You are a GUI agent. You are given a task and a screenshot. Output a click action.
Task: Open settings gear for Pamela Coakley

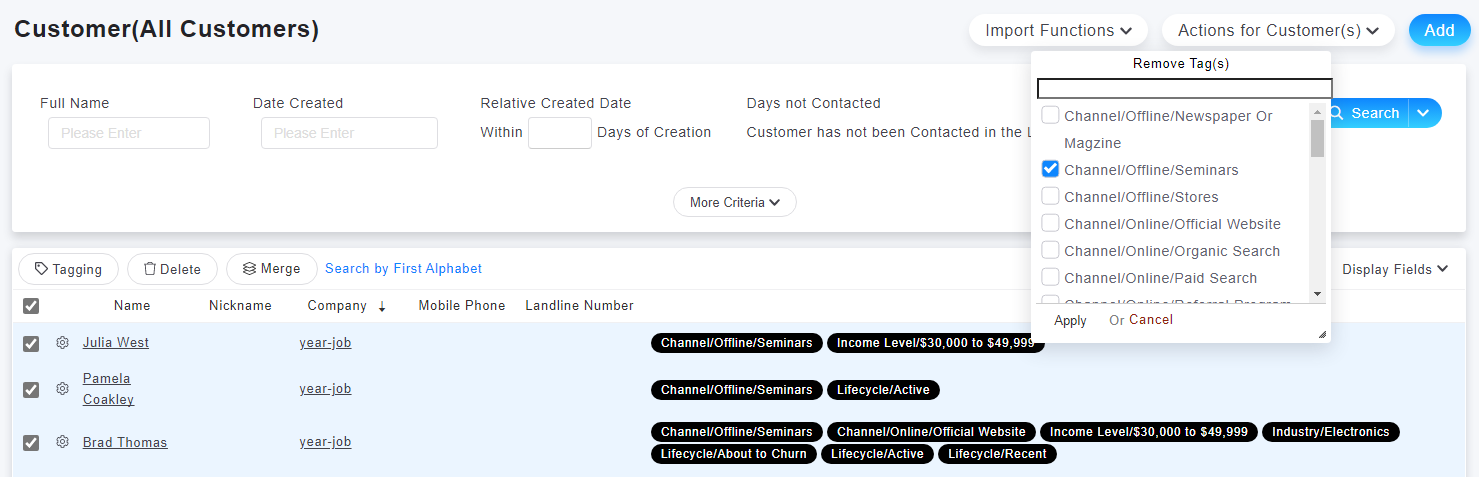pyautogui.click(x=62, y=389)
